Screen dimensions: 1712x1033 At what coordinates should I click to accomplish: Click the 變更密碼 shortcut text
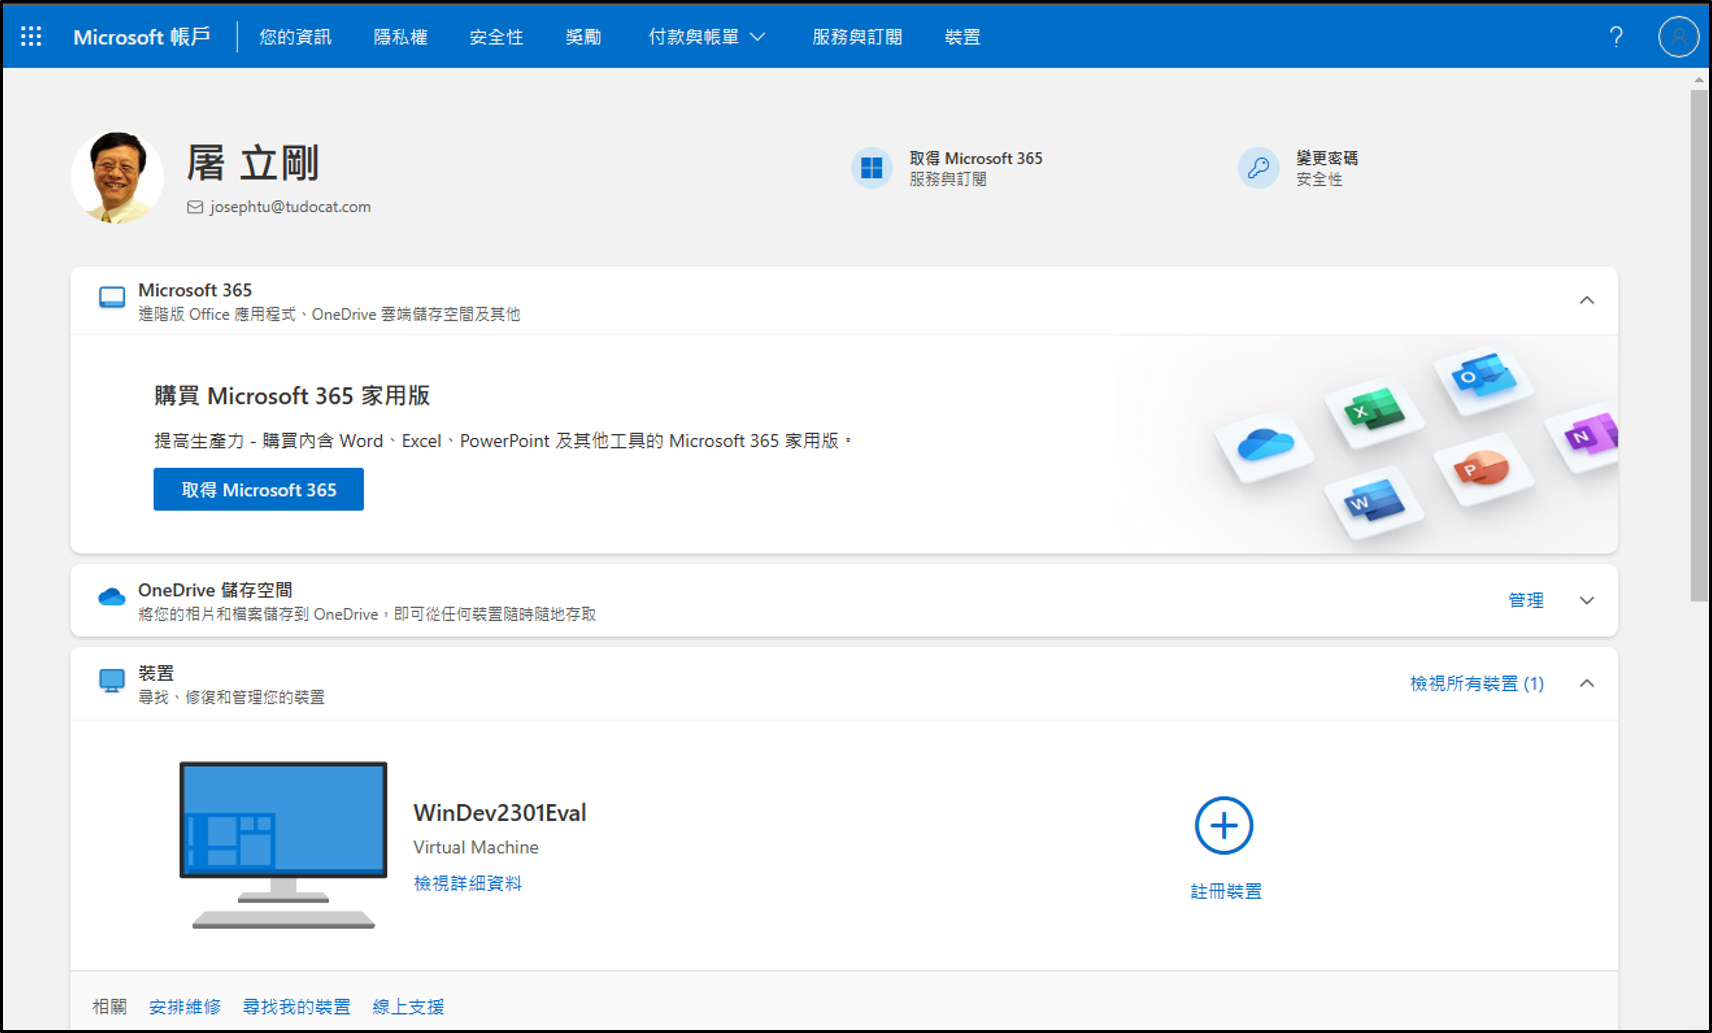tap(1327, 158)
